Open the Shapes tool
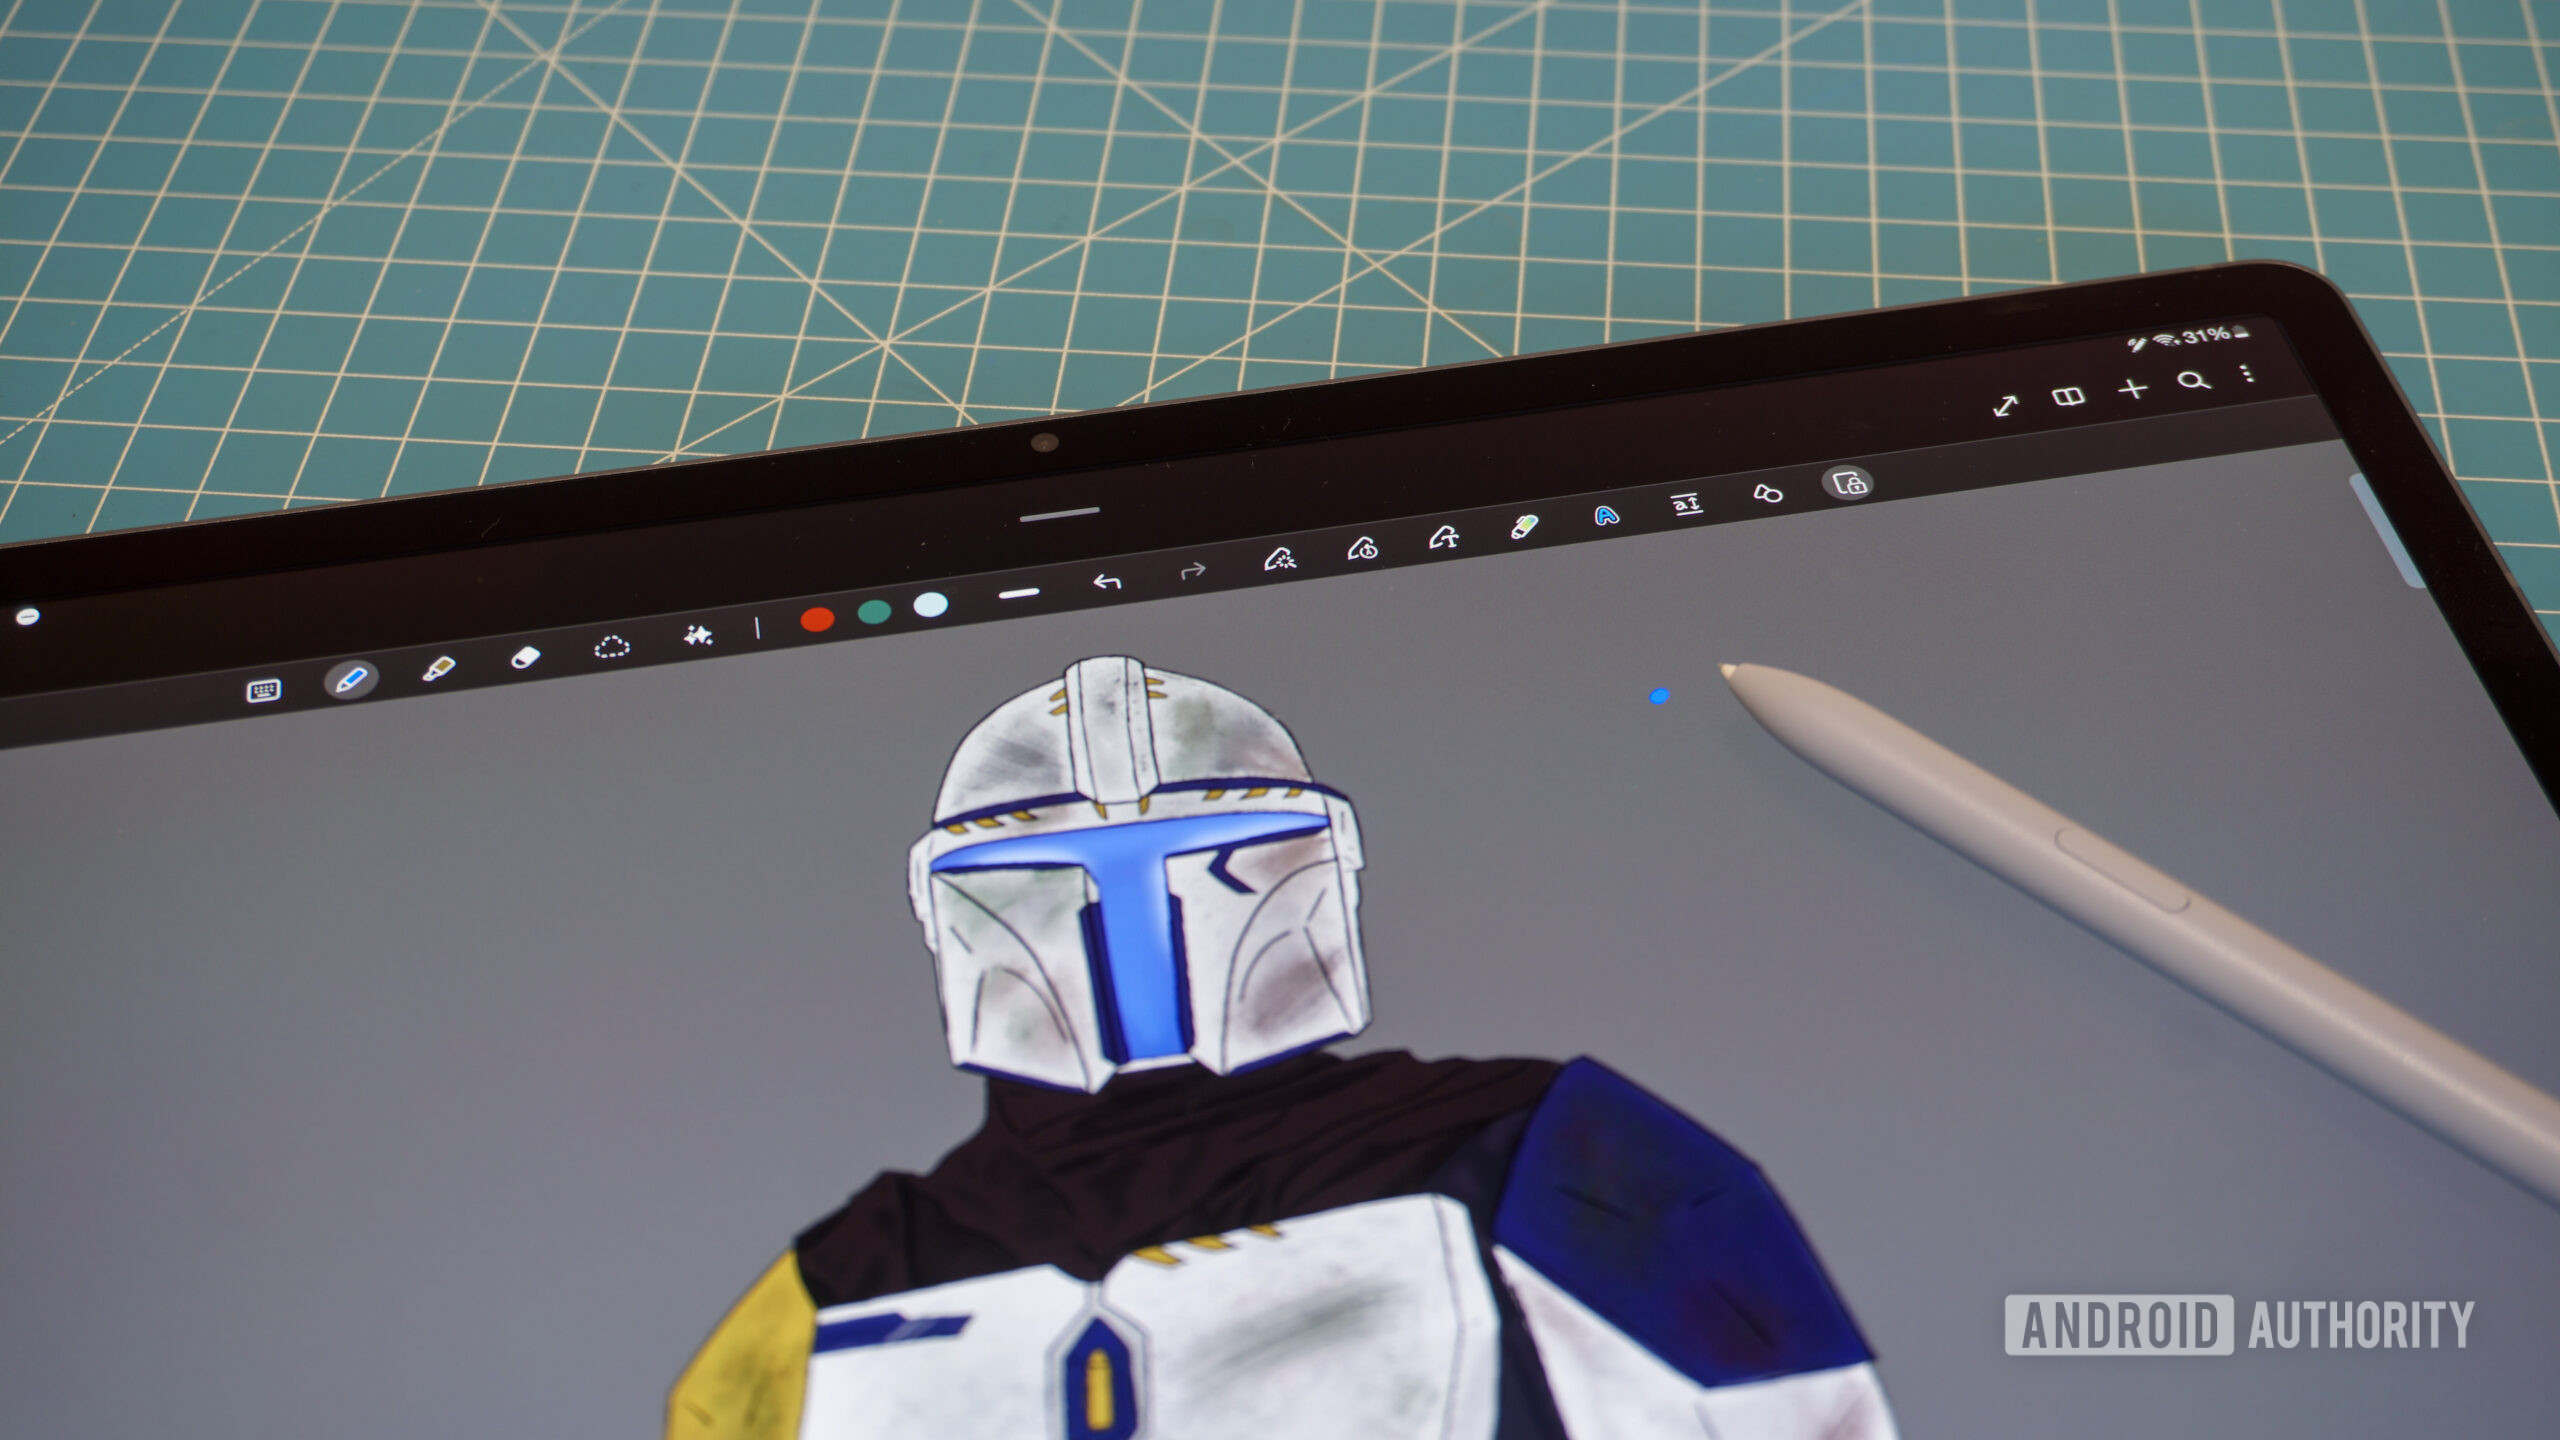2560x1440 pixels. (x=1767, y=493)
